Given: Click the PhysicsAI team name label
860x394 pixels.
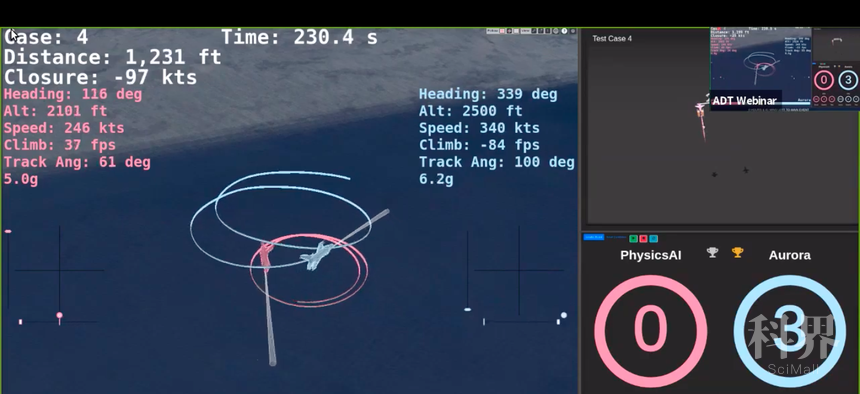Looking at the screenshot, I should [x=650, y=255].
